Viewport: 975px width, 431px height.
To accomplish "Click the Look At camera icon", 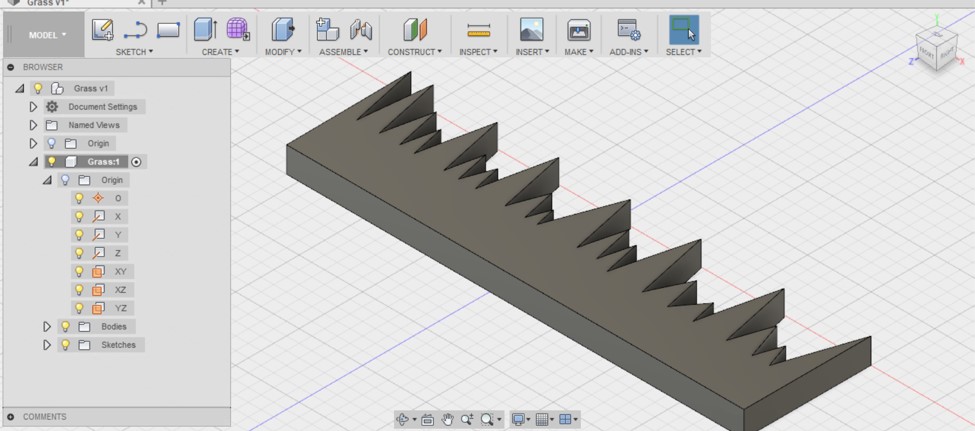I will tap(427, 420).
